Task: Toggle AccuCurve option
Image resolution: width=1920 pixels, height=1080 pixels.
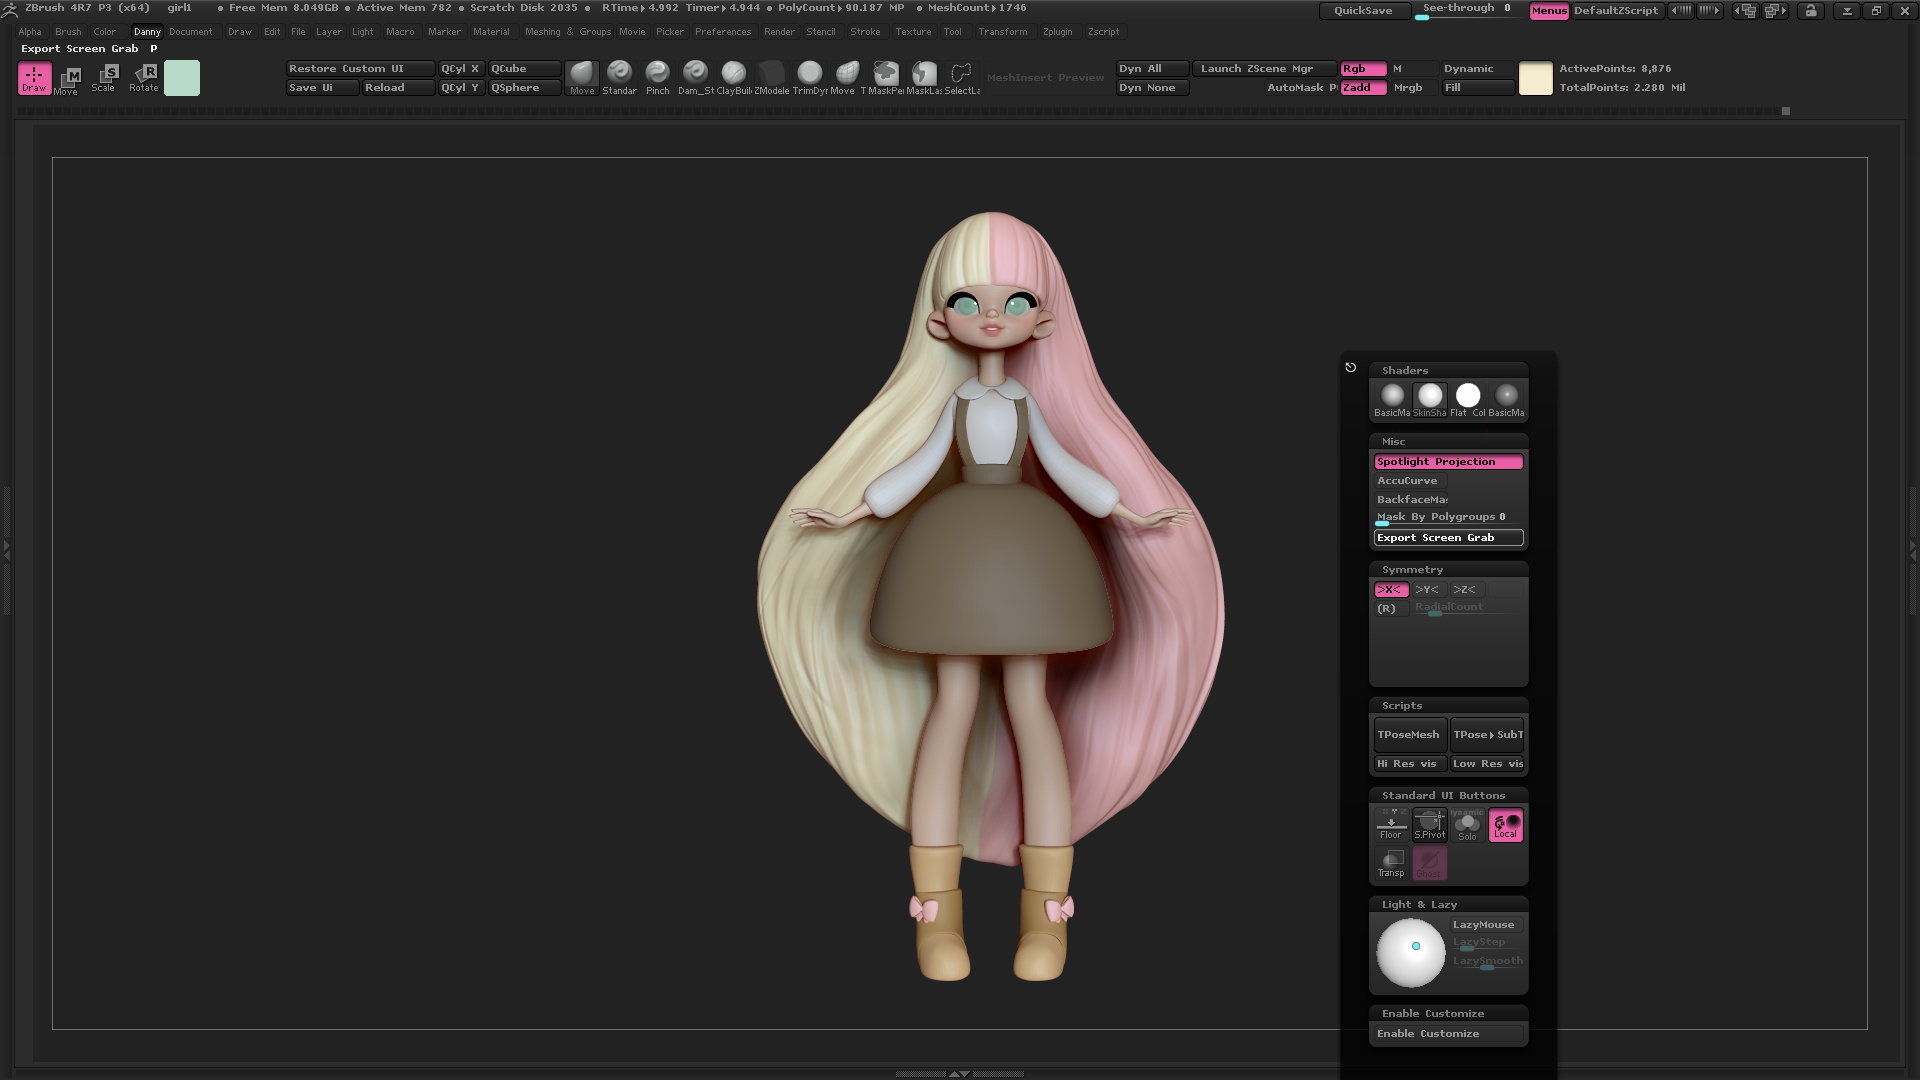Action: coord(1412,481)
